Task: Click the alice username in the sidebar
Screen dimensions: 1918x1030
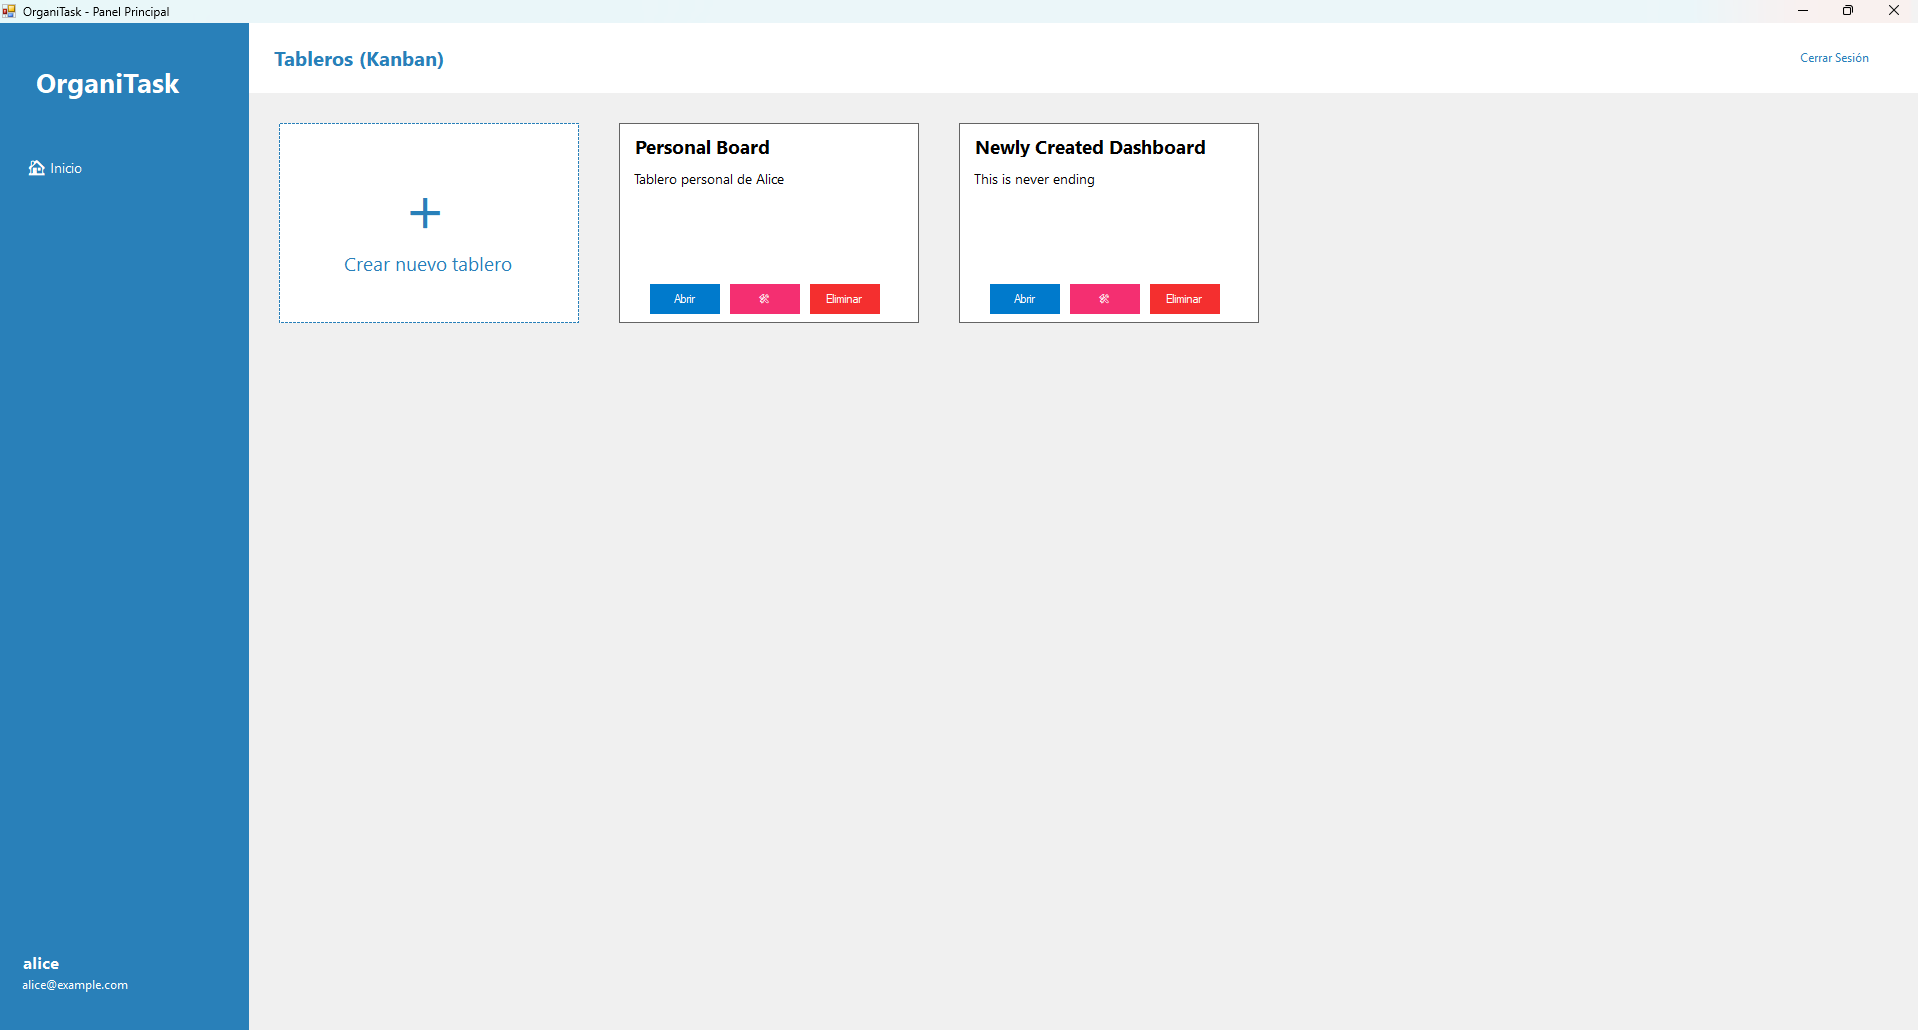Action: 41,963
